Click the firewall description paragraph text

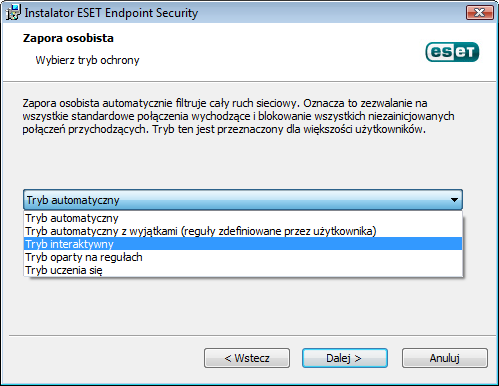pyautogui.click(x=238, y=116)
